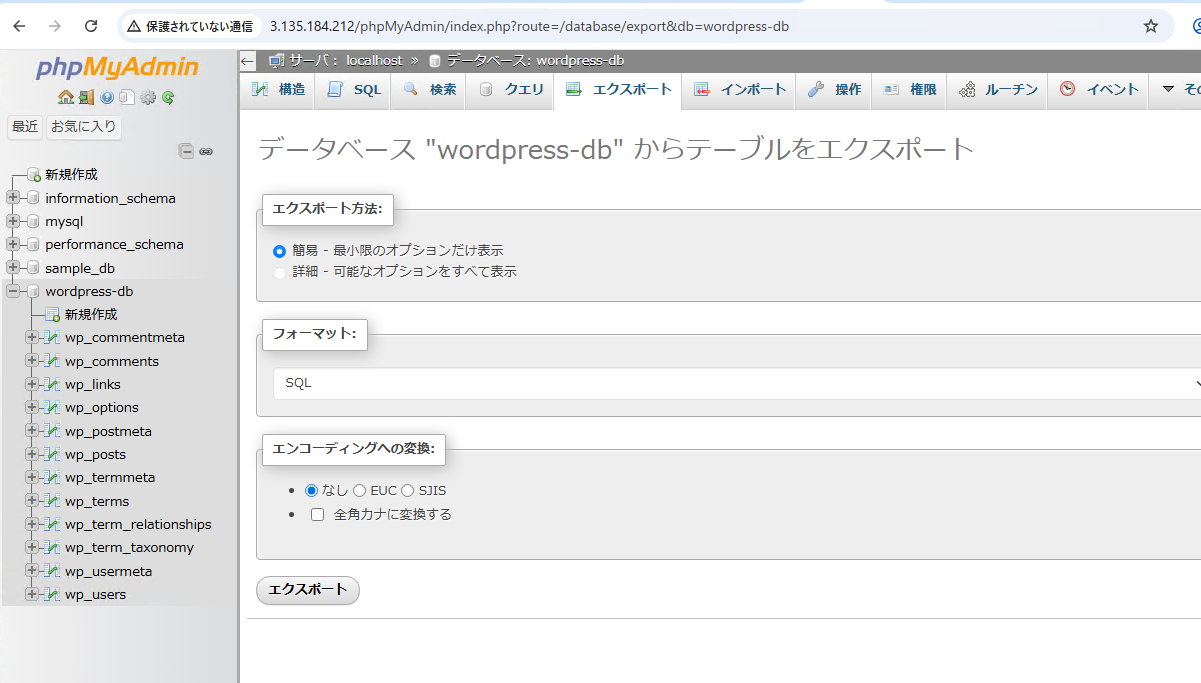Open phpMyAdmin documentation help icon

[x=107, y=97]
